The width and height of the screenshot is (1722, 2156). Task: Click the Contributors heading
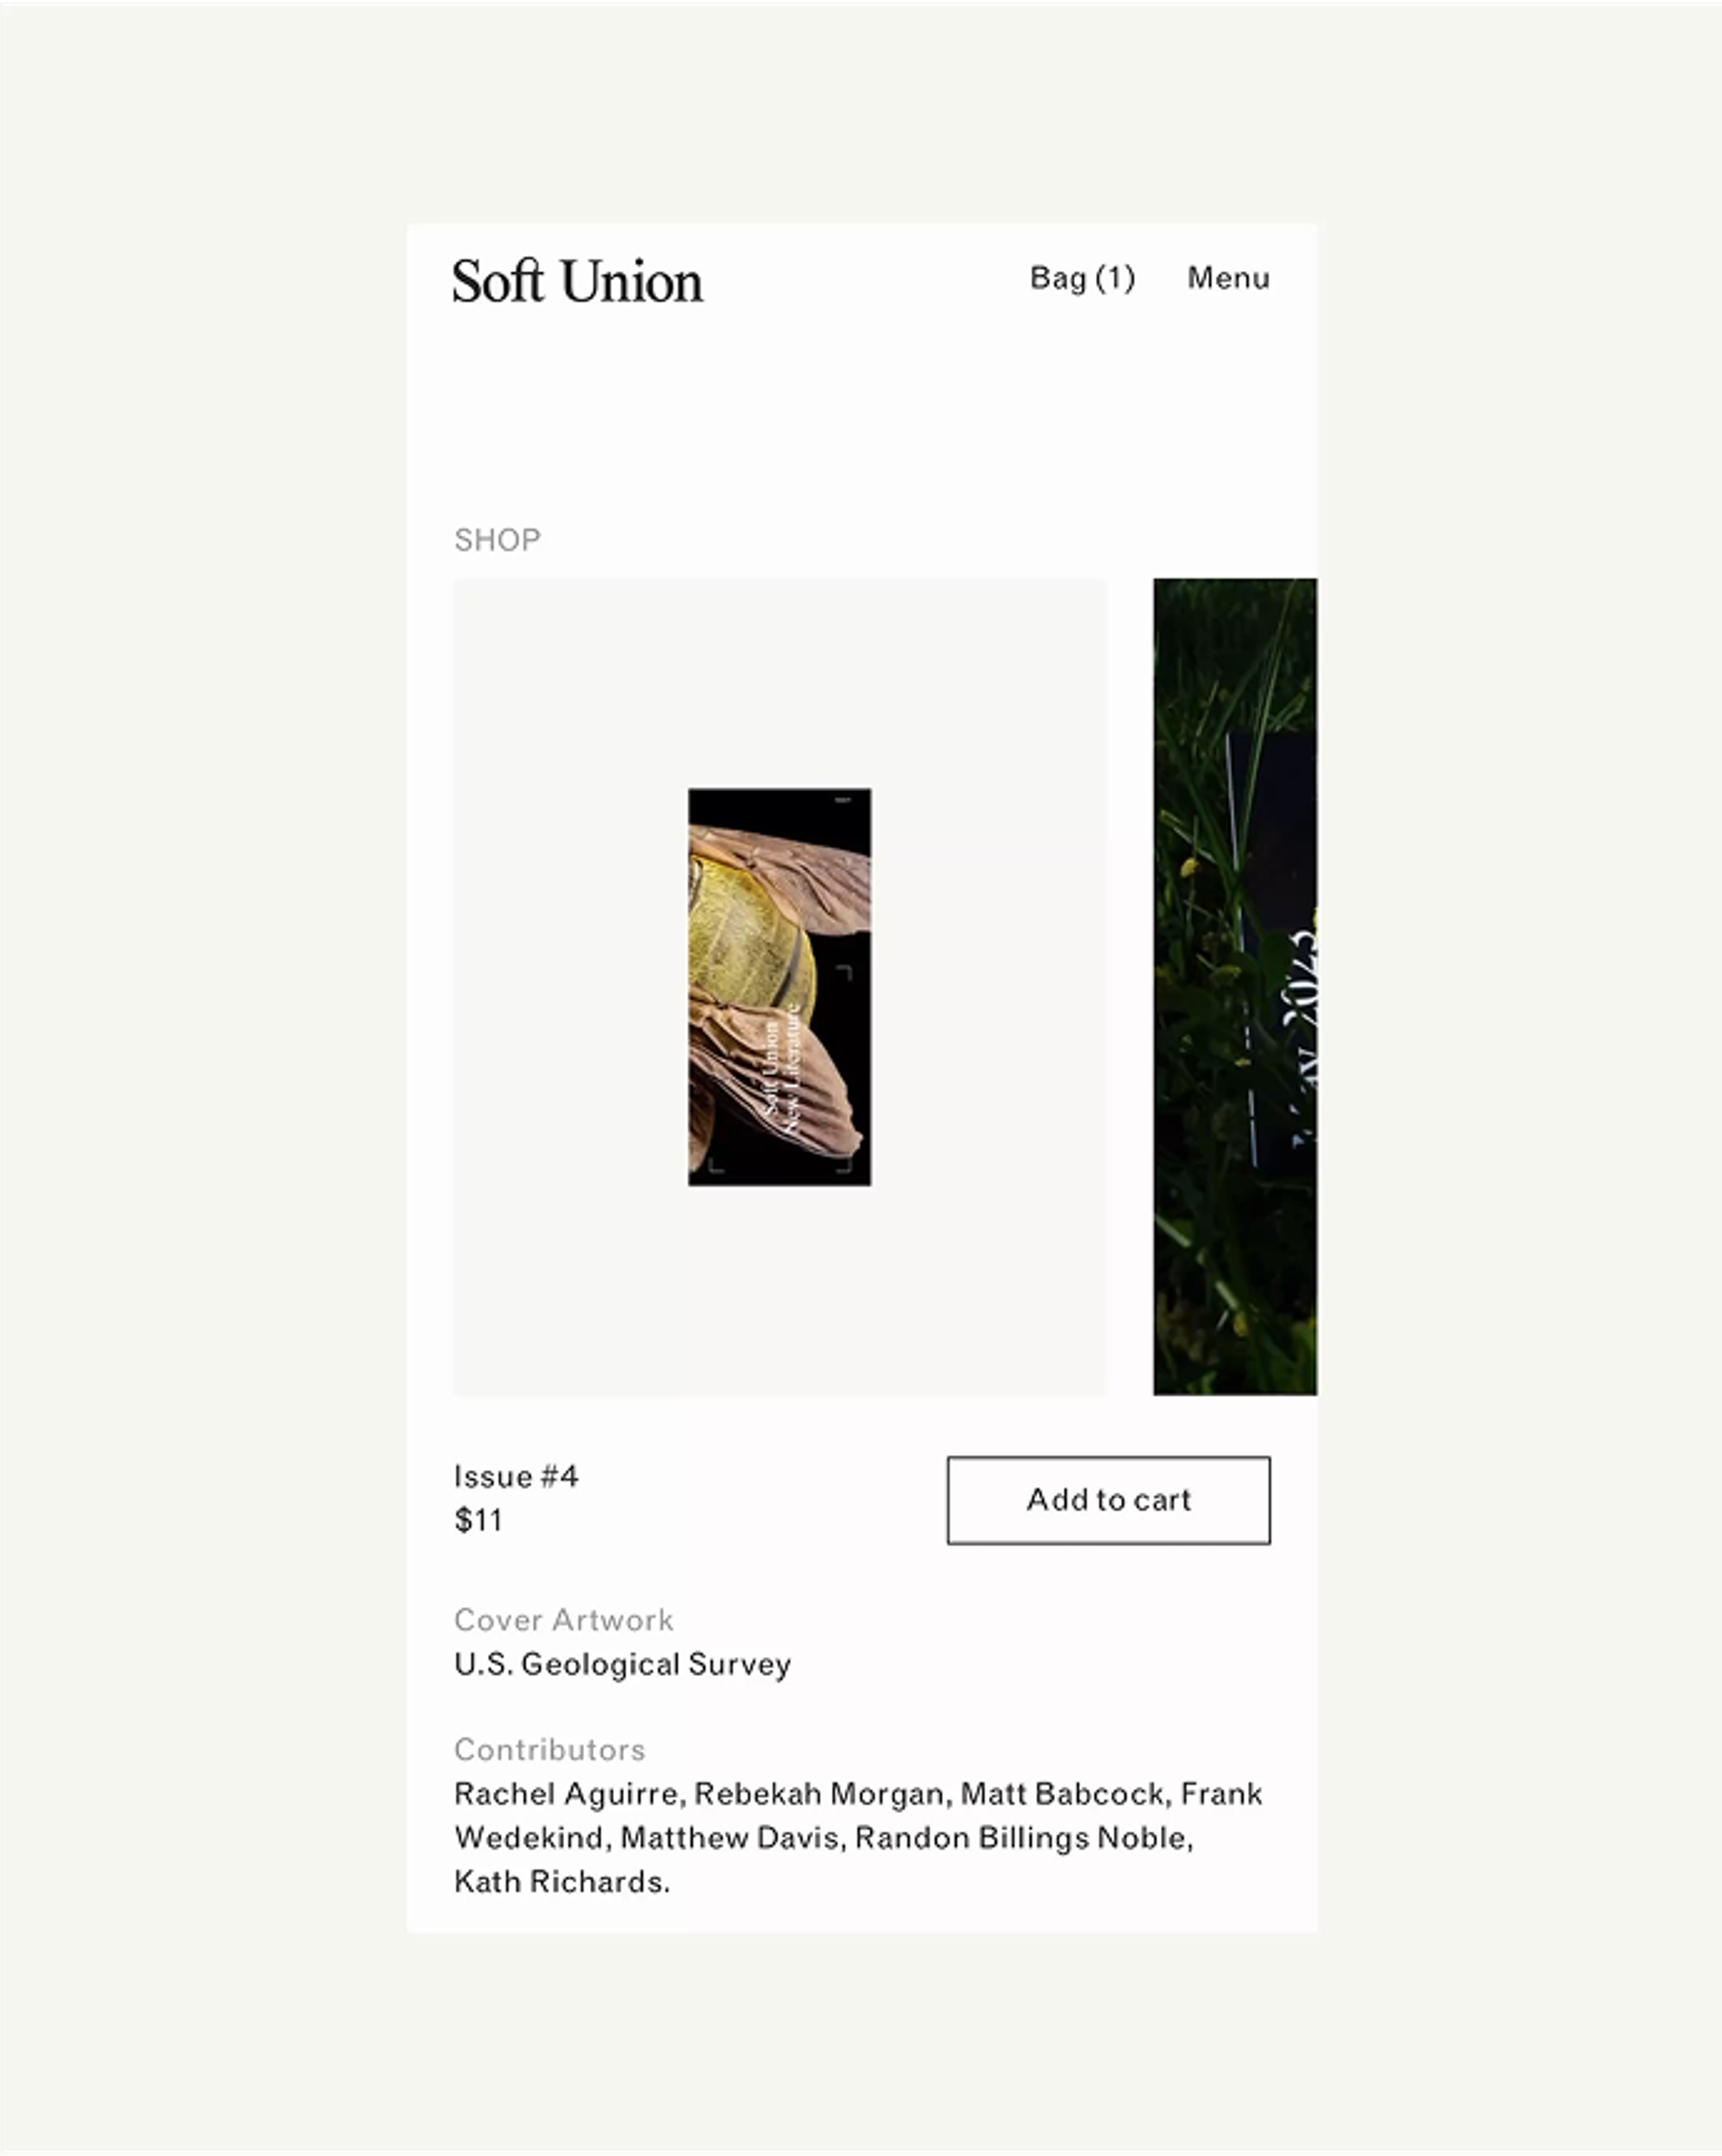(x=549, y=1750)
